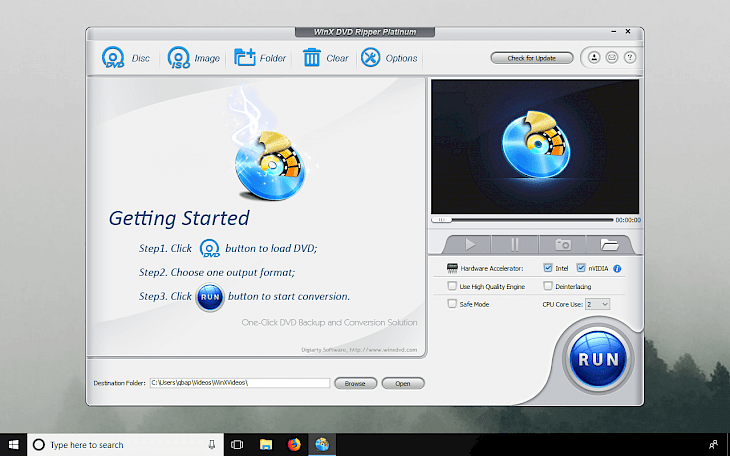
Task: Click the 00:00:00 playback time
Action: click(628, 220)
